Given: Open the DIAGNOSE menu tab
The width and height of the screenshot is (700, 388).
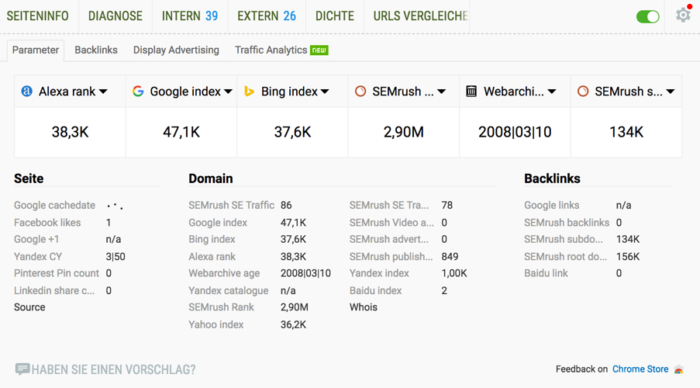Looking at the screenshot, I should 115,16.
